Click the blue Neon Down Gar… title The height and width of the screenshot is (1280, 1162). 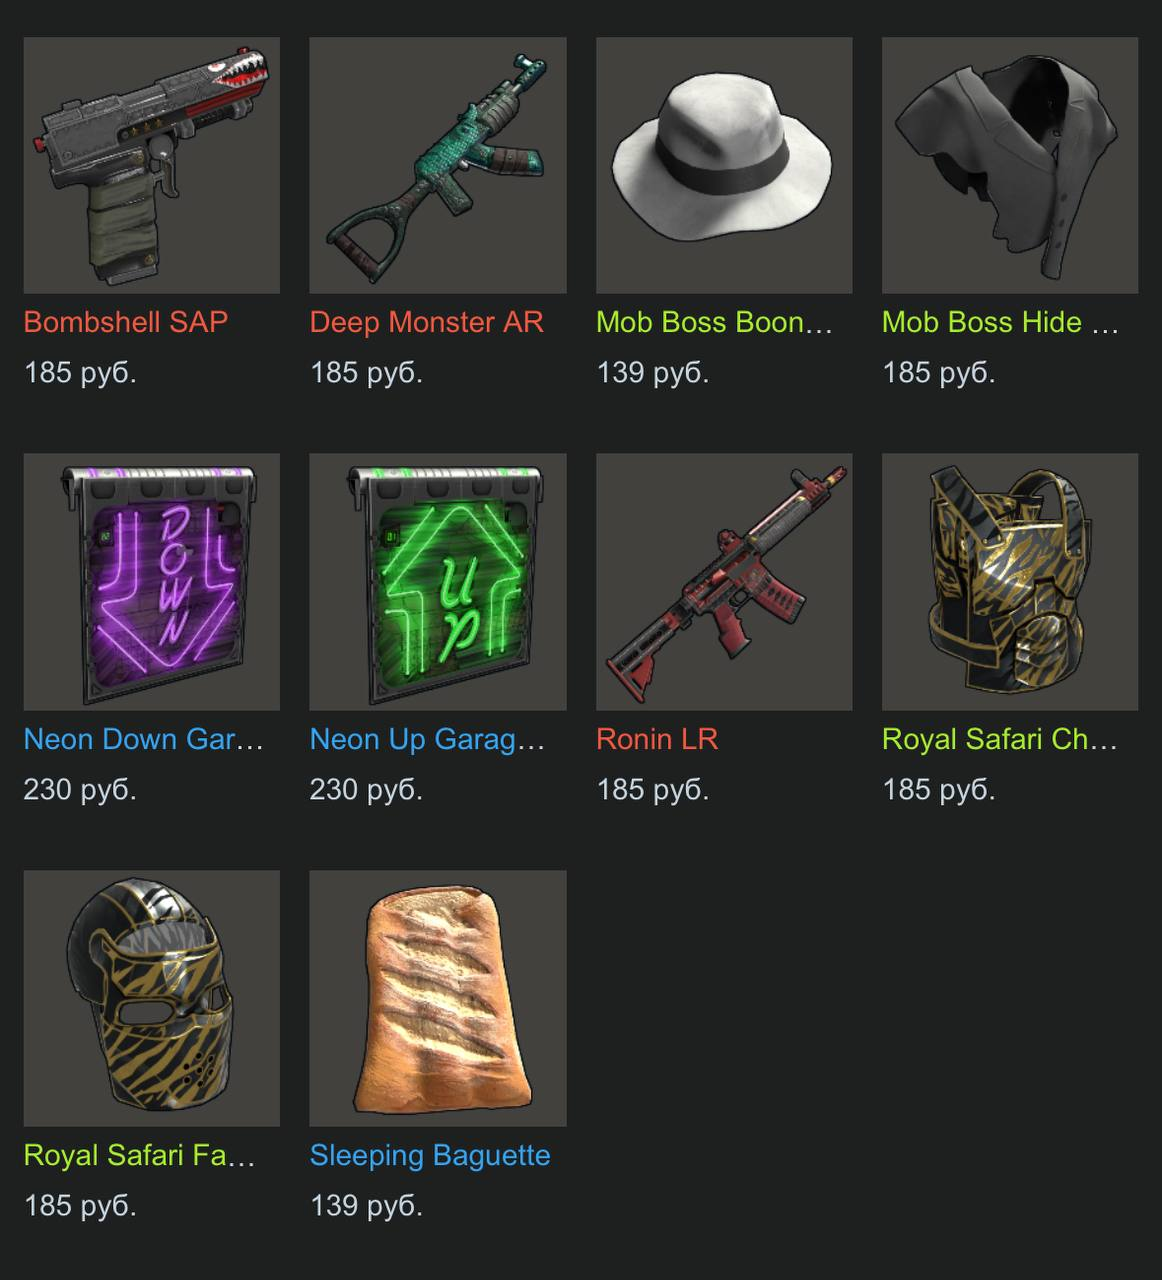pyautogui.click(x=143, y=739)
